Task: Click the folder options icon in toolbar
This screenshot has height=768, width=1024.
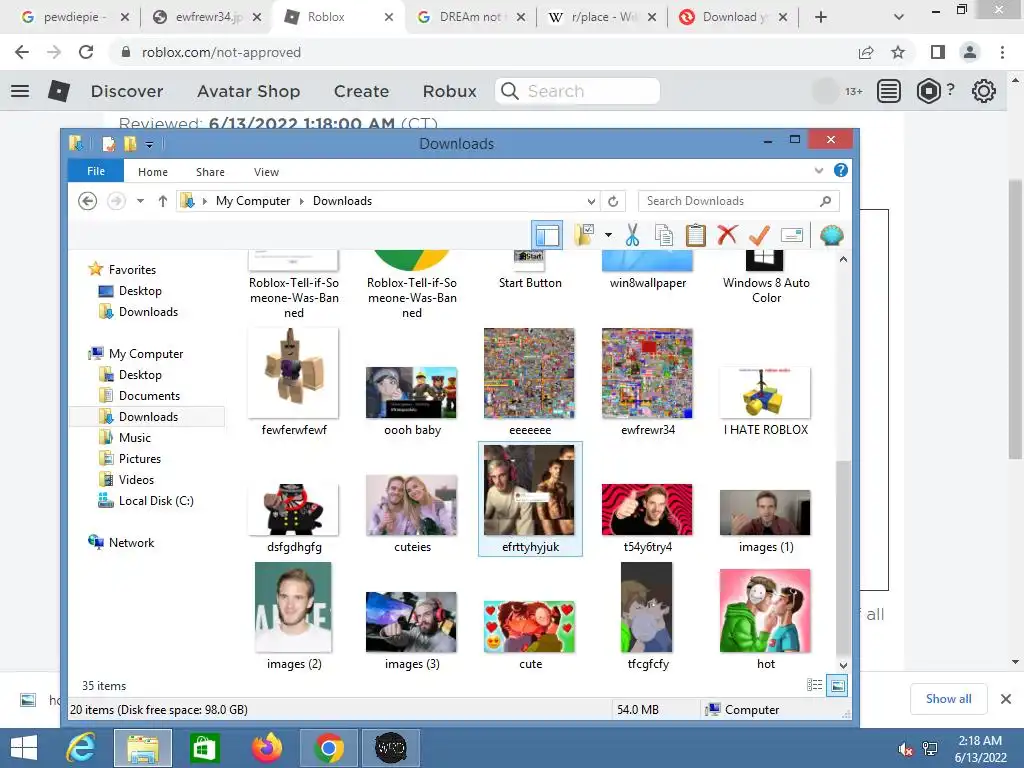Action: point(584,235)
